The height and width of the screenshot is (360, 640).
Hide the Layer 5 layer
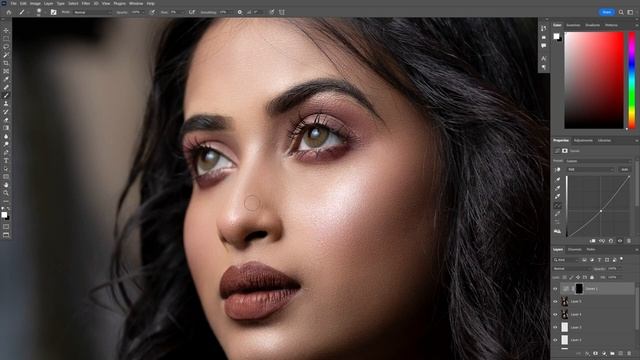pyautogui.click(x=555, y=302)
